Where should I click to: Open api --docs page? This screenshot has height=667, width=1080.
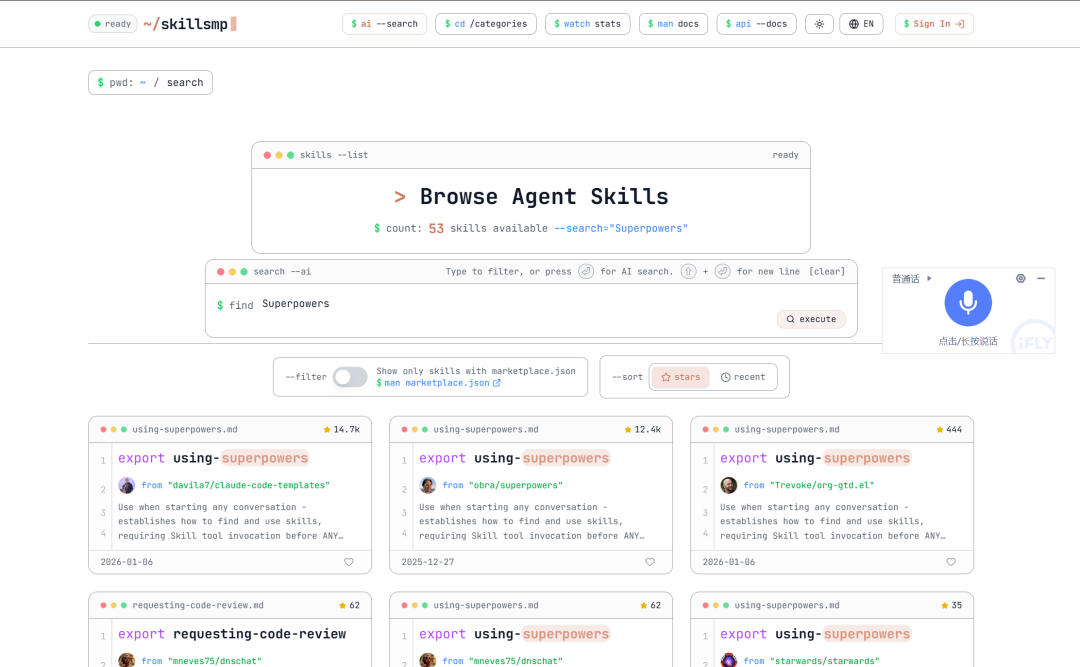click(756, 24)
